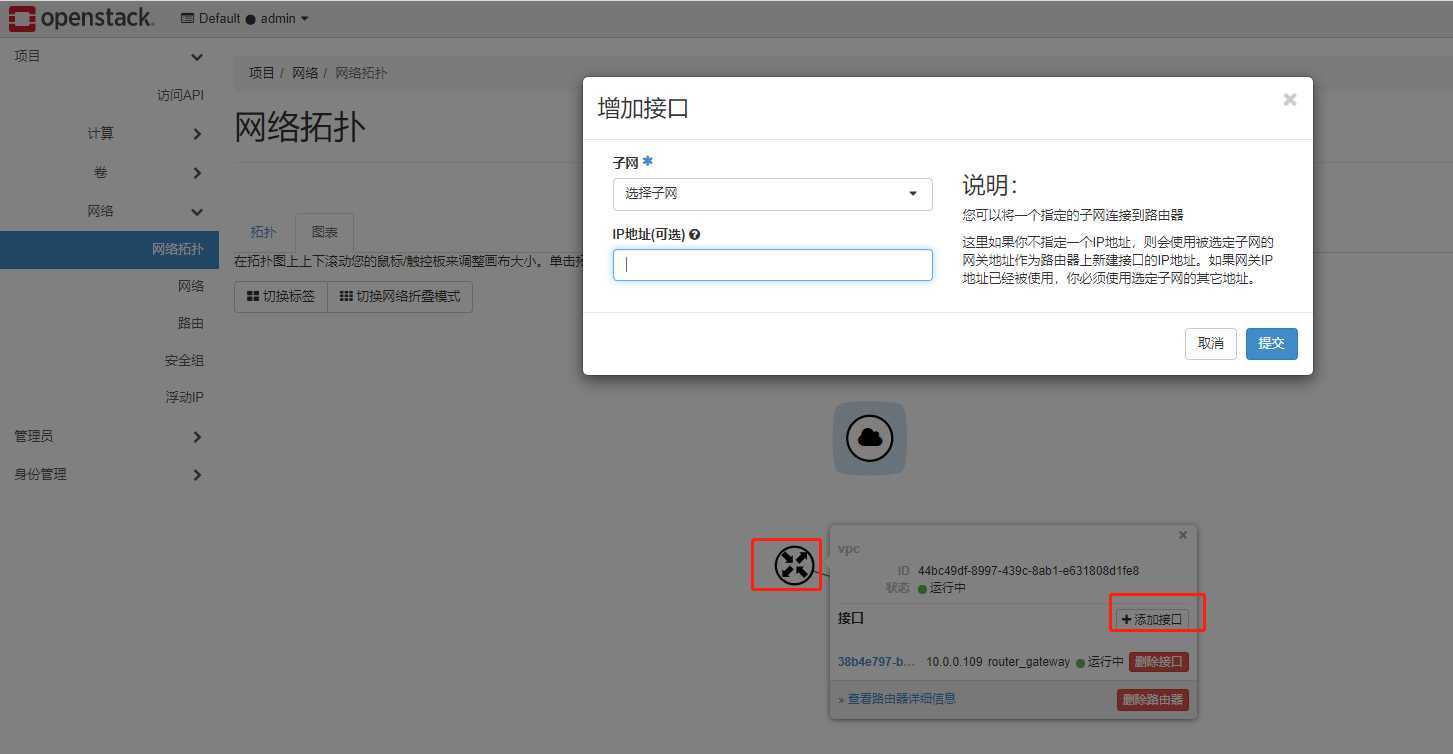Viewport: 1453px width, 754px height.
Task: Close the vpc router popup
Action: [1183, 535]
